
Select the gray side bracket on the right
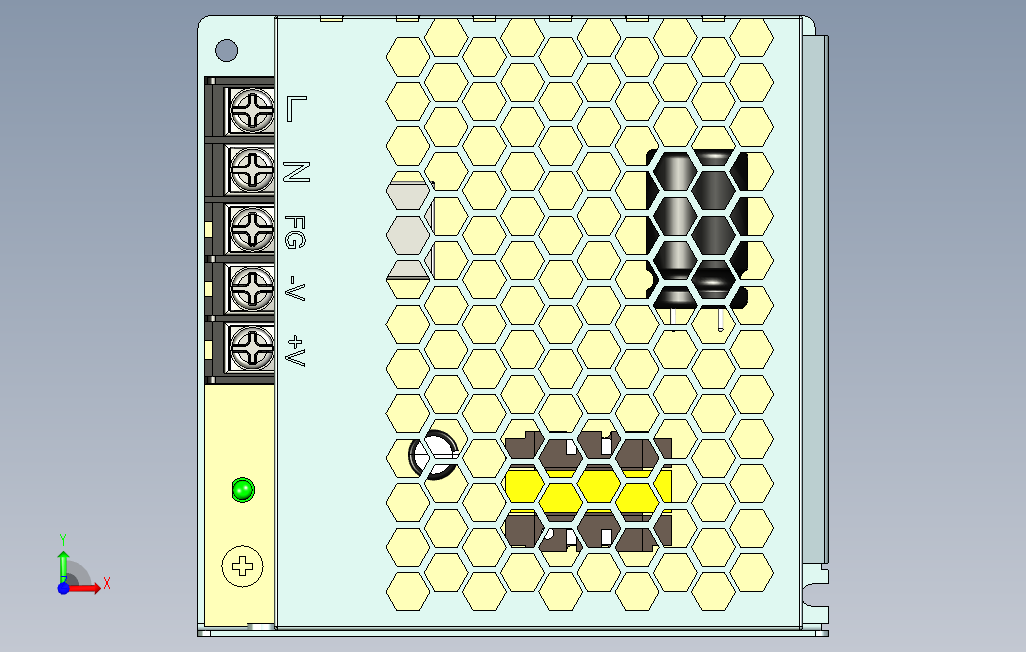click(815, 299)
